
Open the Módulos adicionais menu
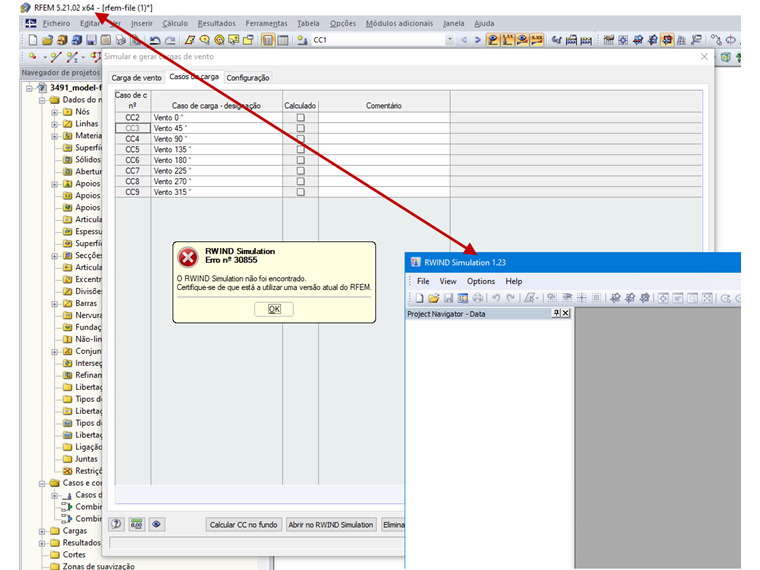399,23
